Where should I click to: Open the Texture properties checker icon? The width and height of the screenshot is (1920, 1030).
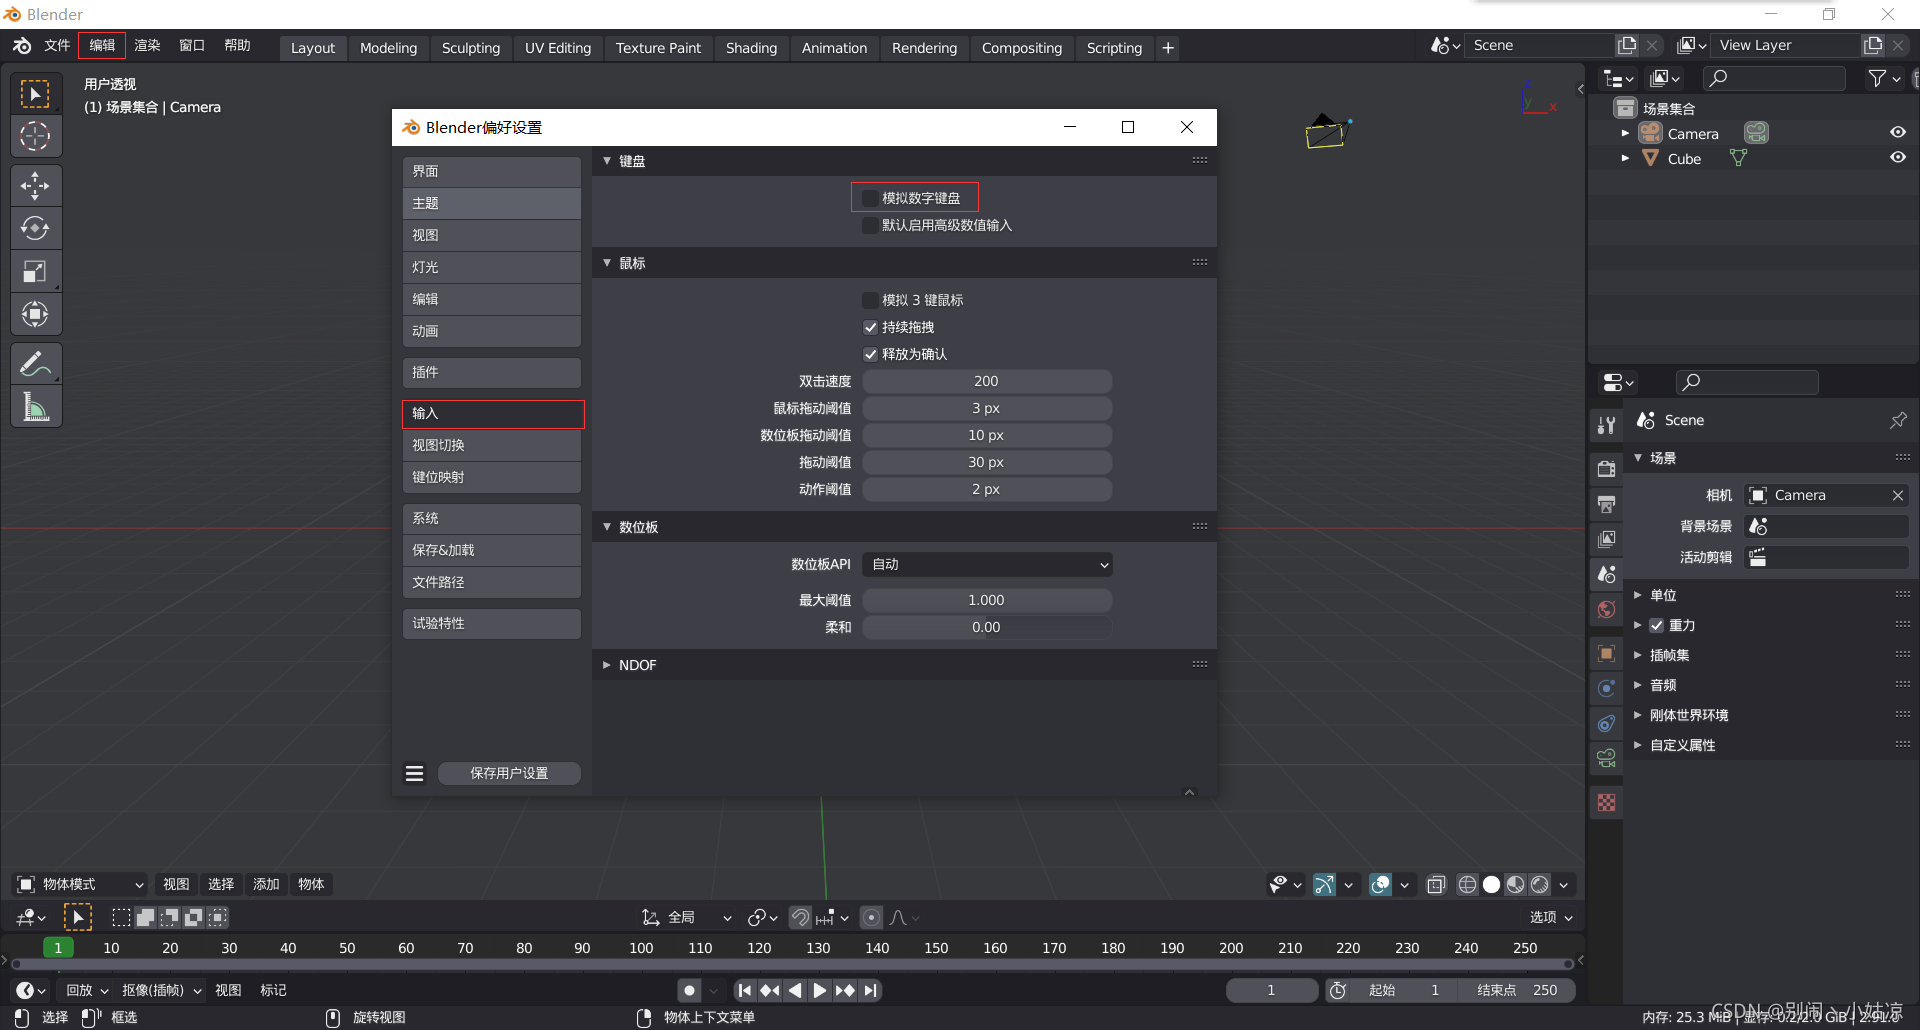[1606, 803]
